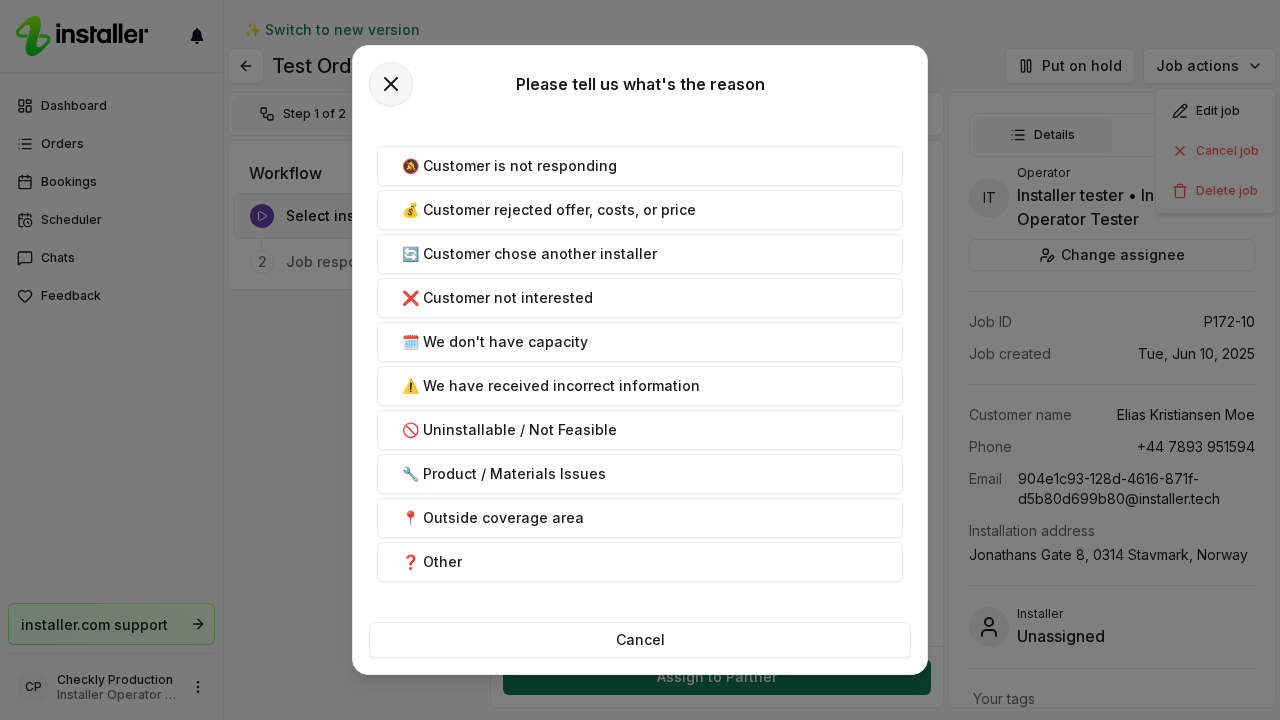Viewport: 1280px width, 720px height.
Task: Open notifications bell icon
Action: coord(197,36)
